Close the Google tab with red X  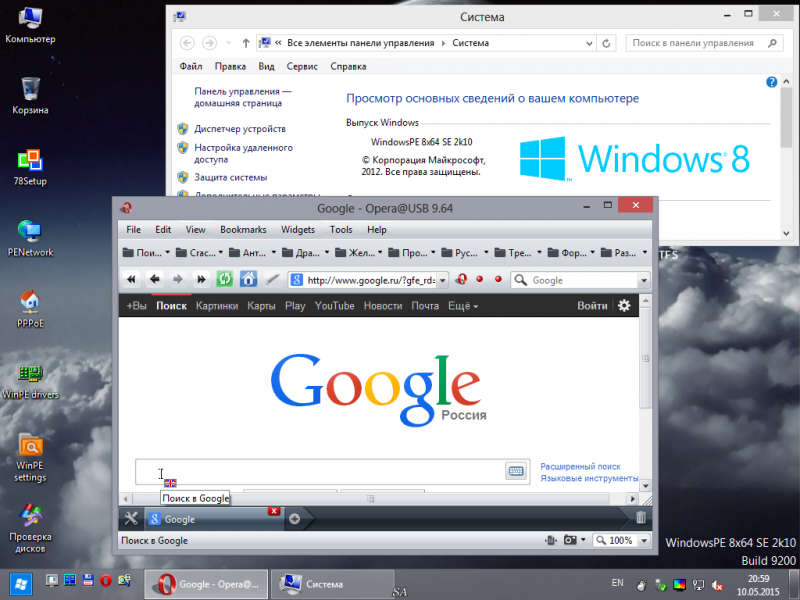pos(274,511)
